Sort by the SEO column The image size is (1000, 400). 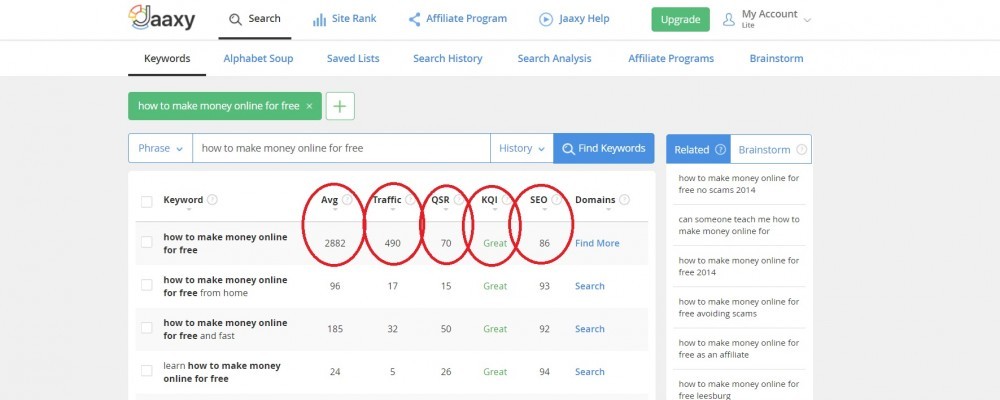tap(544, 209)
